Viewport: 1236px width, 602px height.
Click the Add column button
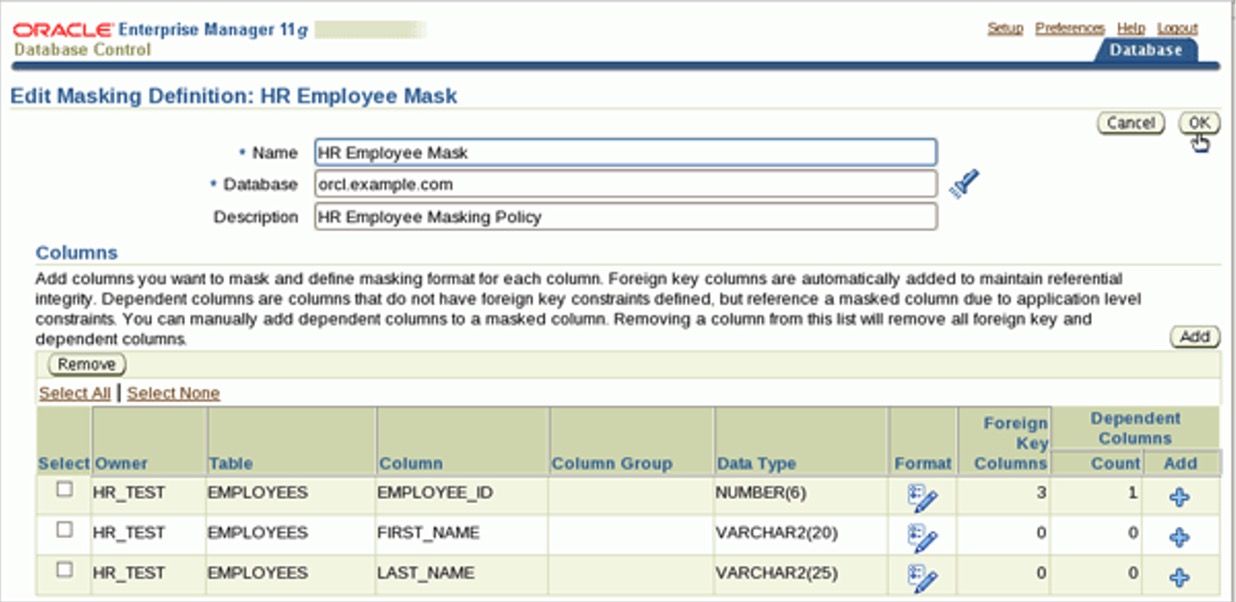(1195, 337)
